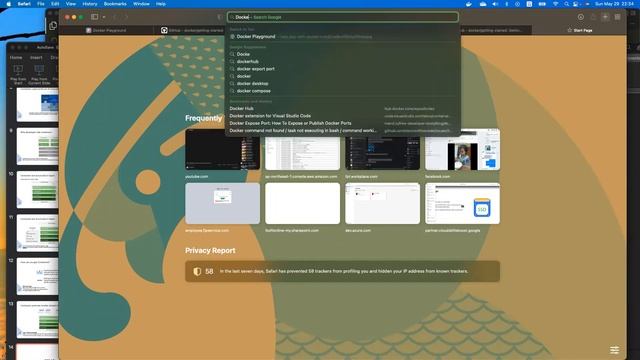Click the cloud status icon in menu bar
This screenshot has width=640, height=360.
[483, 4]
